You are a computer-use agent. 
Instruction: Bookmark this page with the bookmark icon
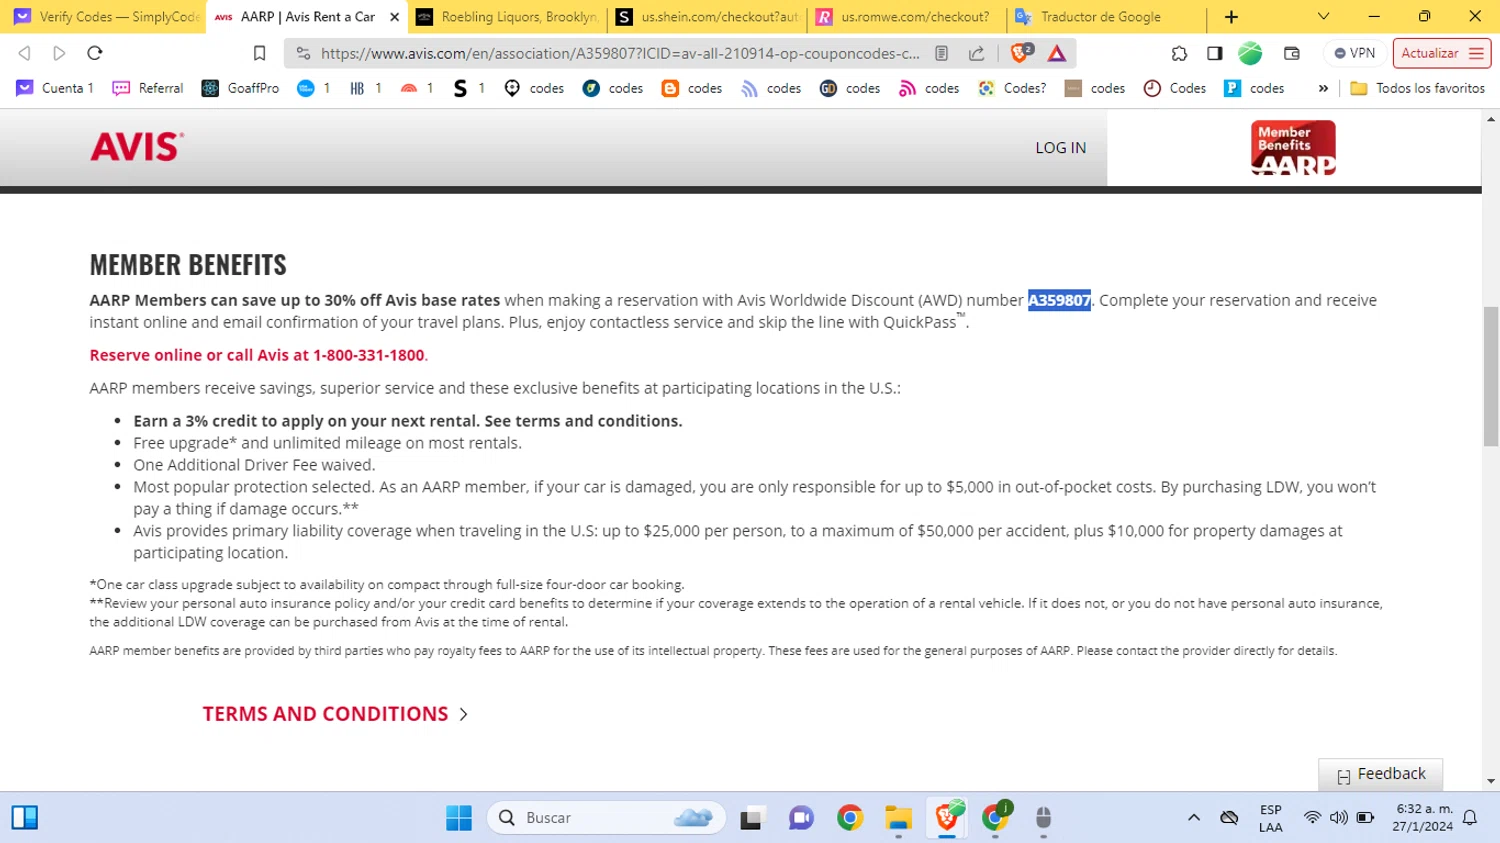click(x=259, y=53)
